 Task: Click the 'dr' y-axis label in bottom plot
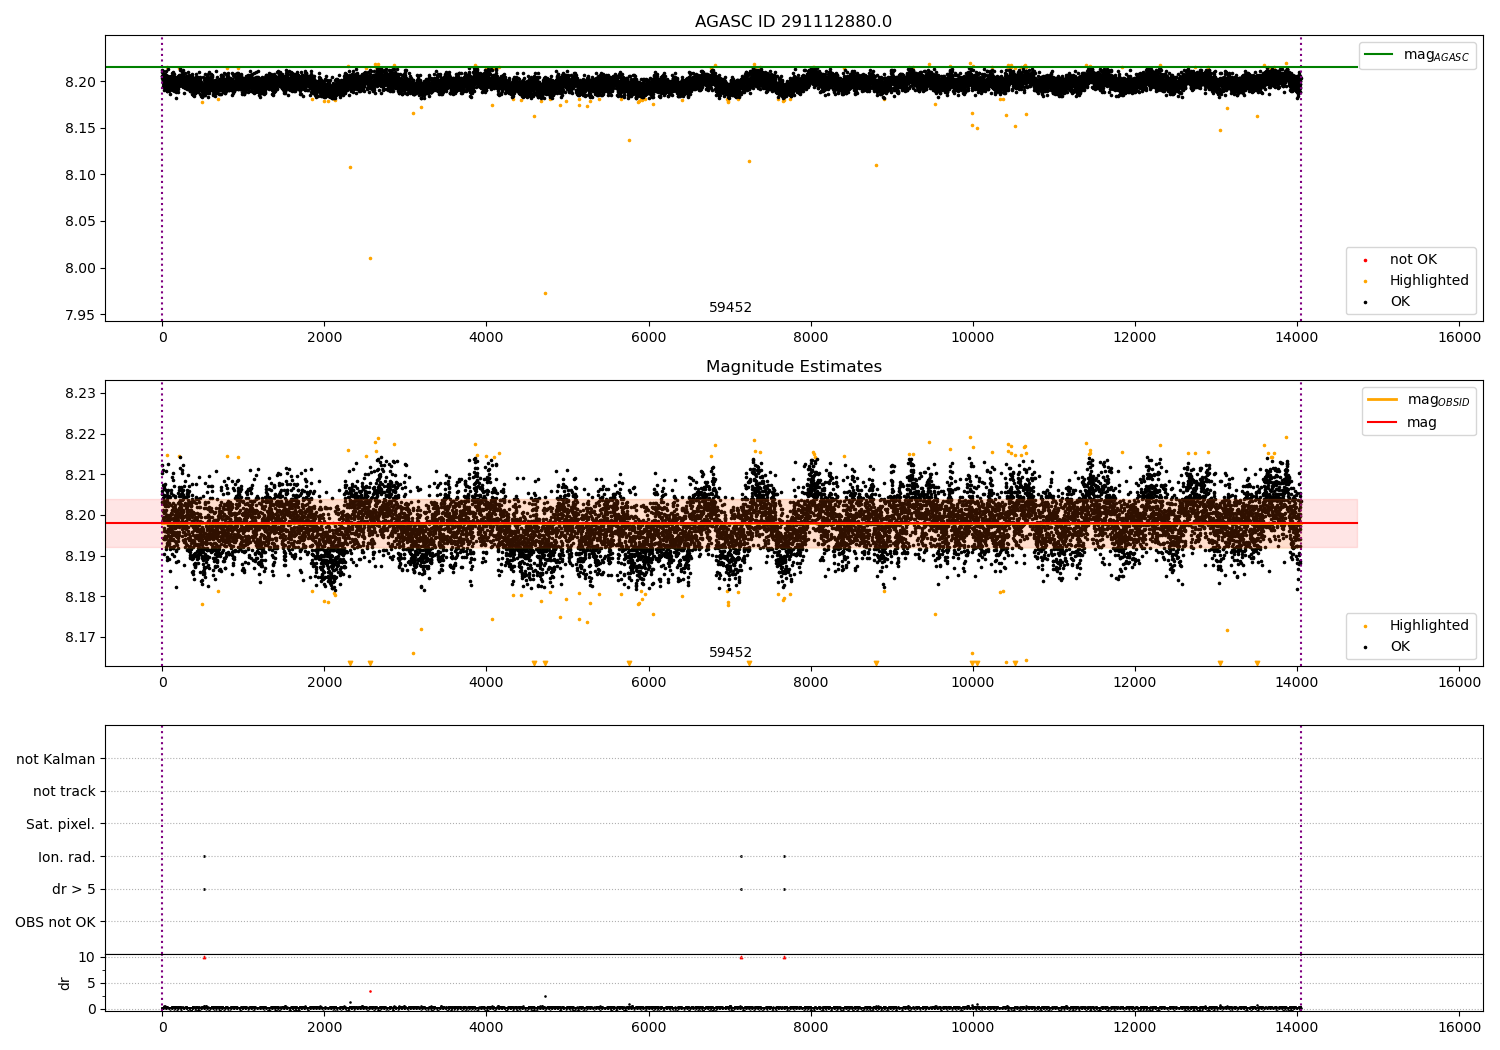(65, 983)
